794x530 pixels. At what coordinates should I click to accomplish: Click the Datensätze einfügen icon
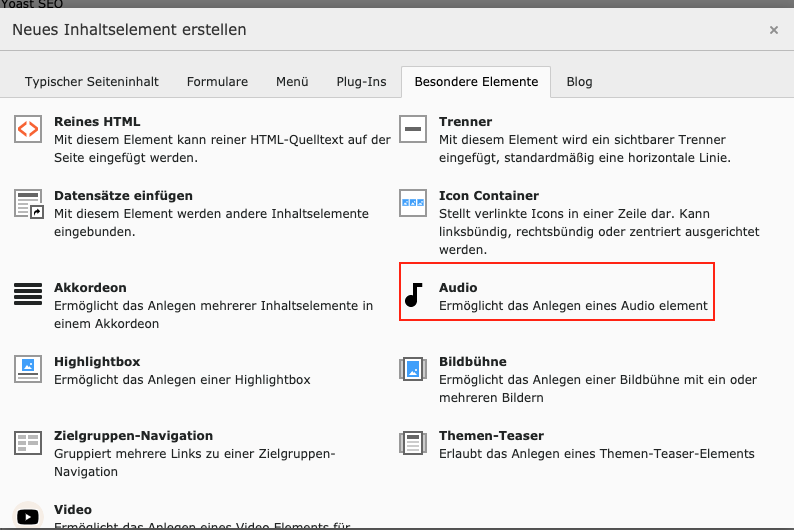28,203
